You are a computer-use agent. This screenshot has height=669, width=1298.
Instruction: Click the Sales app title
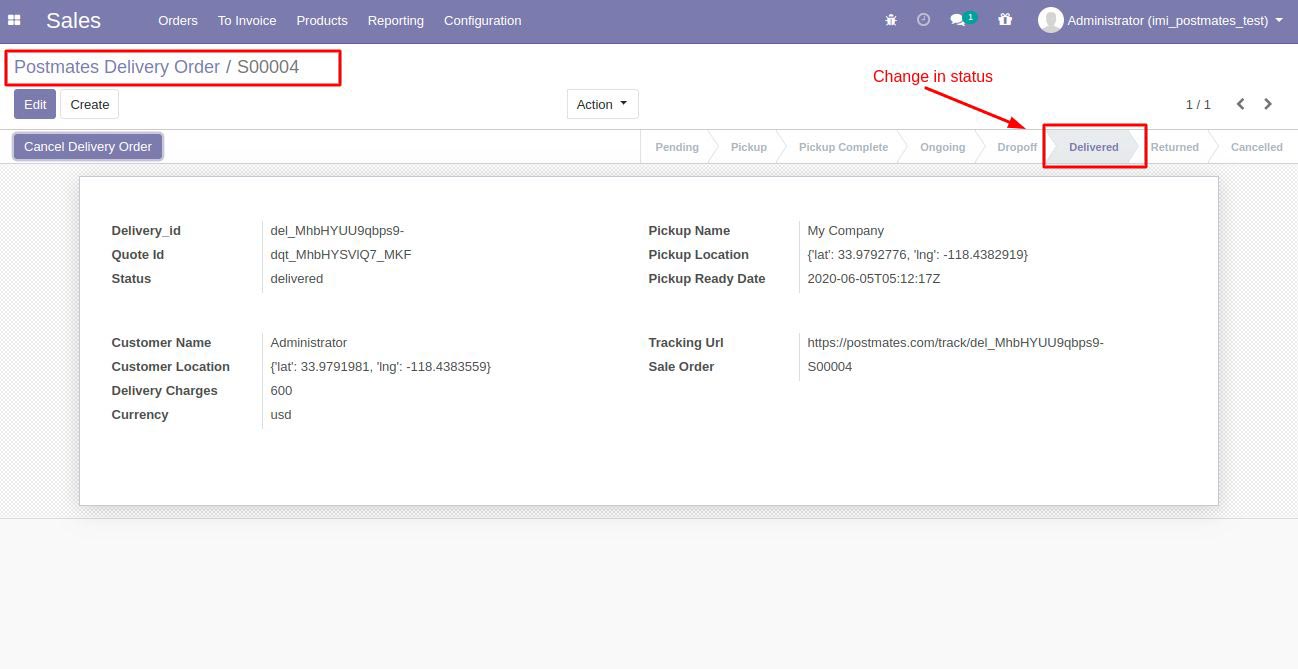pyautogui.click(x=73, y=20)
